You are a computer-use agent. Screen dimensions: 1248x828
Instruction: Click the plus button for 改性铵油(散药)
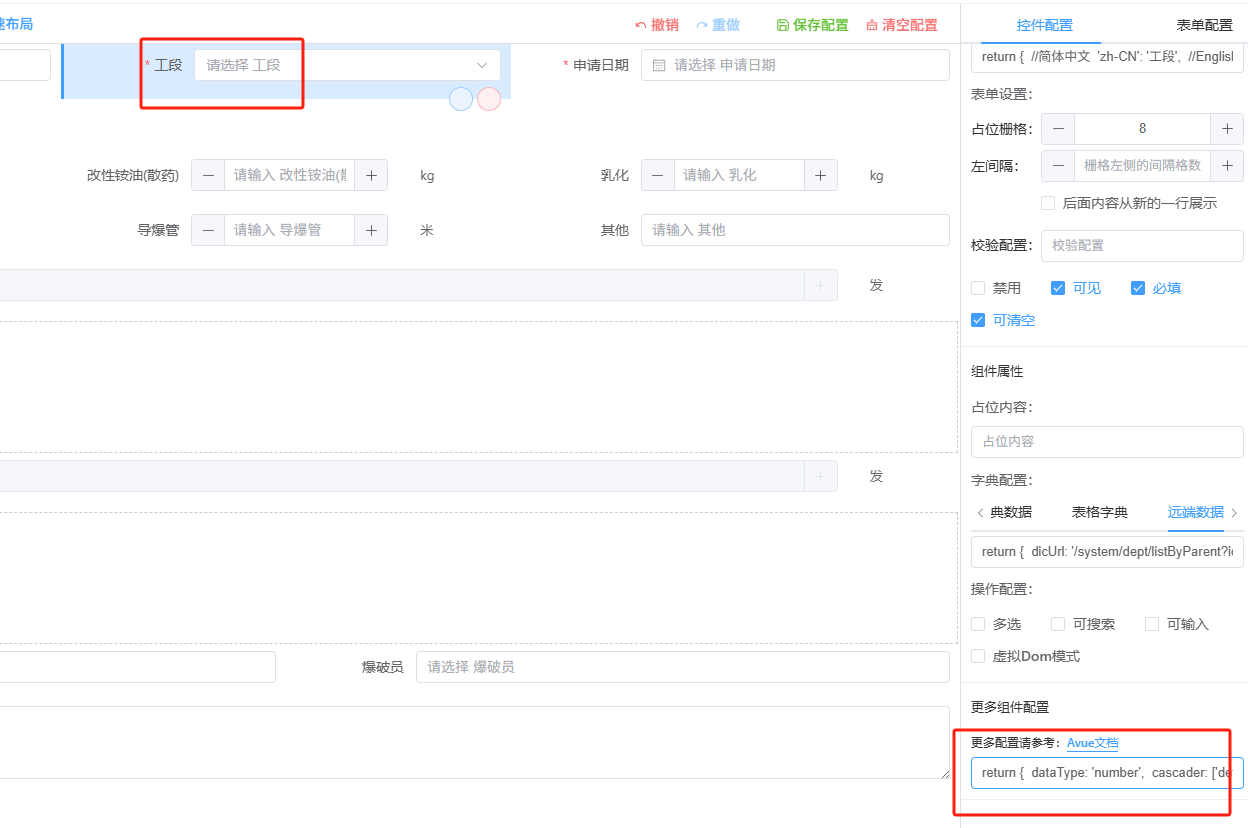pyautogui.click(x=371, y=175)
